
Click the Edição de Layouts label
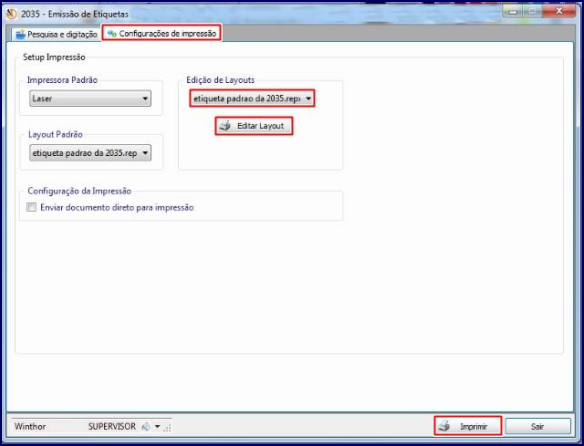pos(220,80)
